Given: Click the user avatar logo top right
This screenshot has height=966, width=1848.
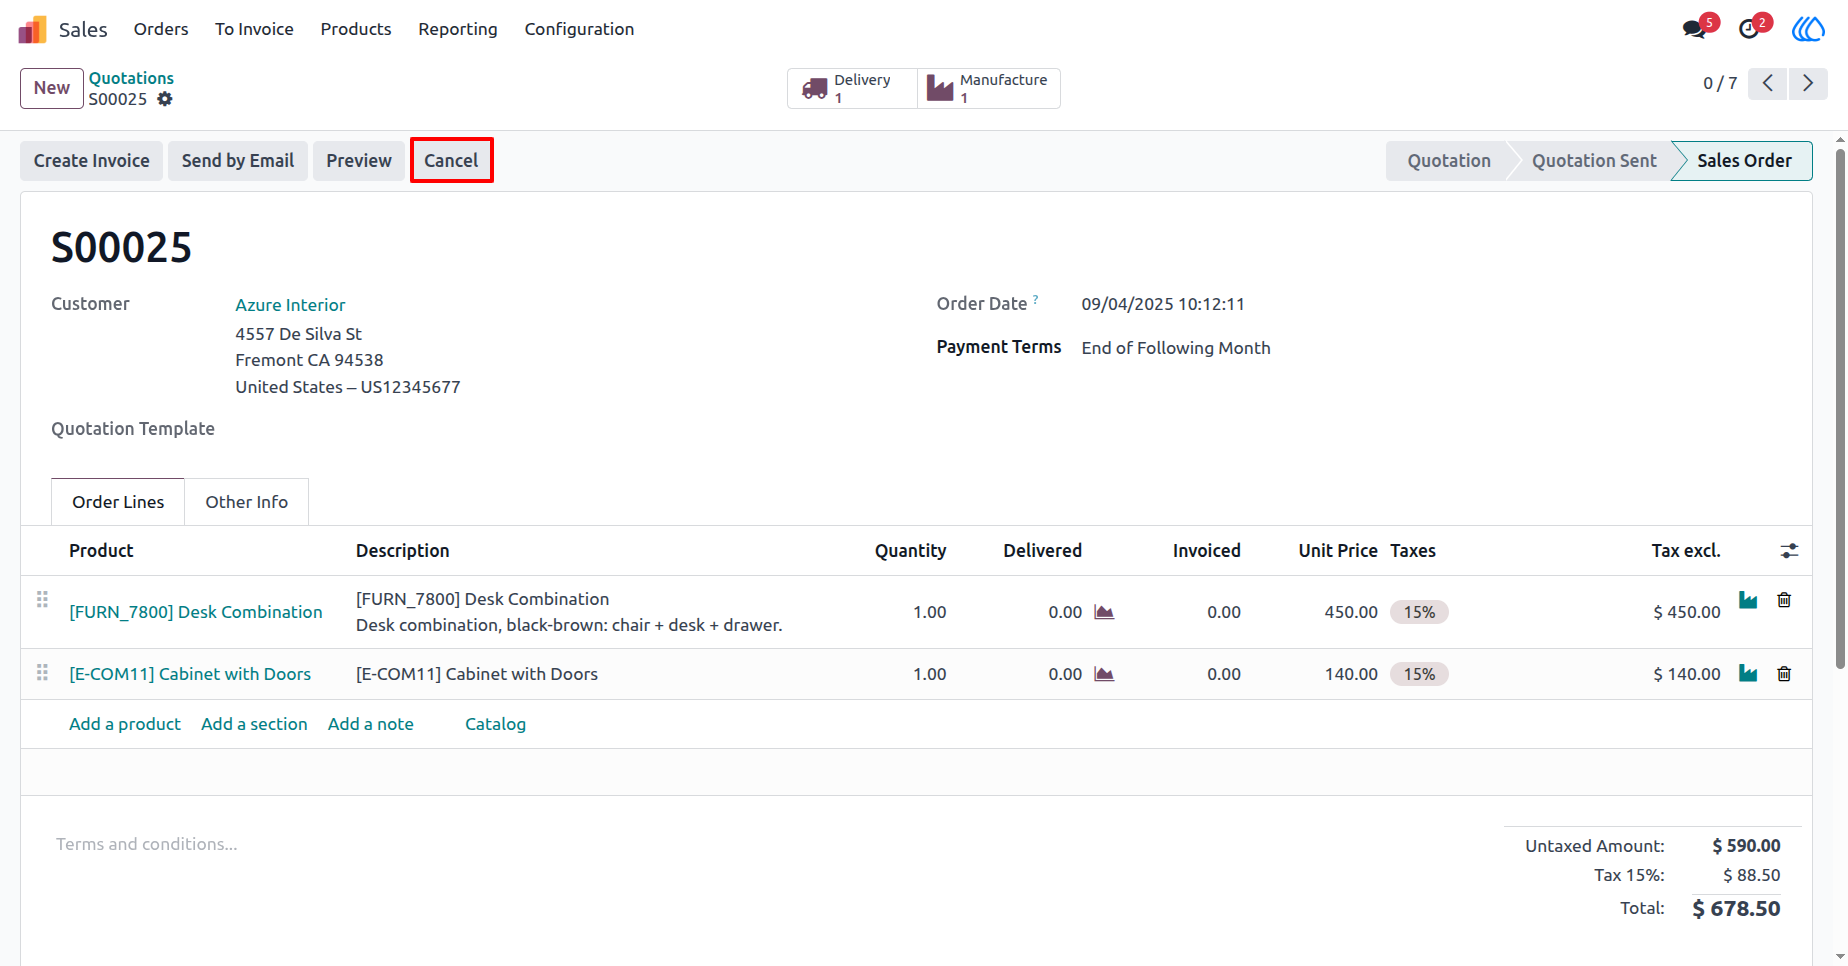Looking at the screenshot, I should coord(1808,29).
